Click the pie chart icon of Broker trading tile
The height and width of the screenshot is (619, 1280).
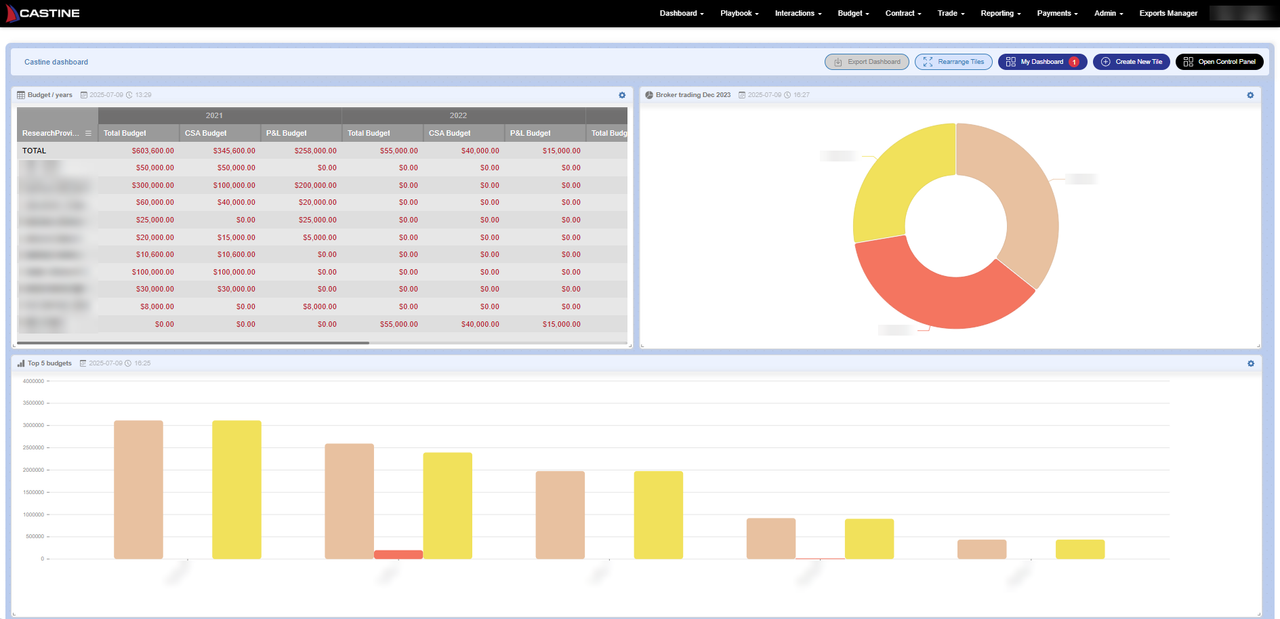649,95
